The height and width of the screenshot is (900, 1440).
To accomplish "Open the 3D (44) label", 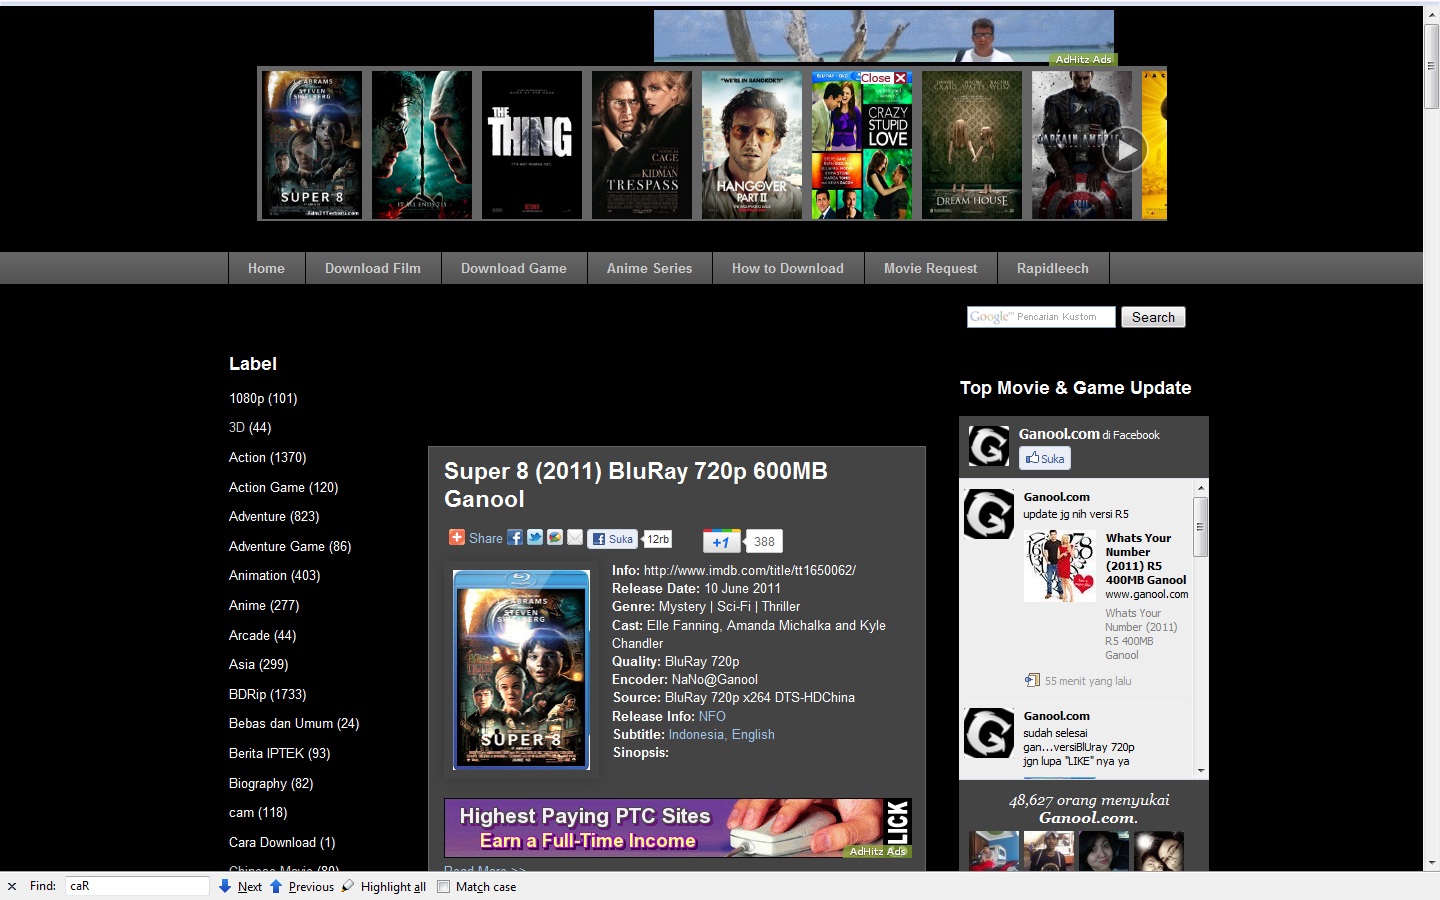I will (x=250, y=427).
